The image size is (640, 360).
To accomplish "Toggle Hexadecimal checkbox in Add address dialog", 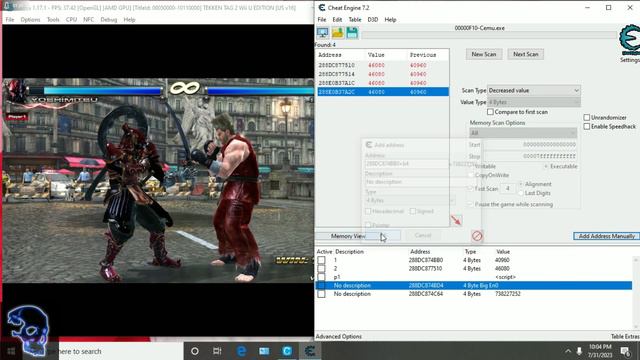I will point(368,211).
